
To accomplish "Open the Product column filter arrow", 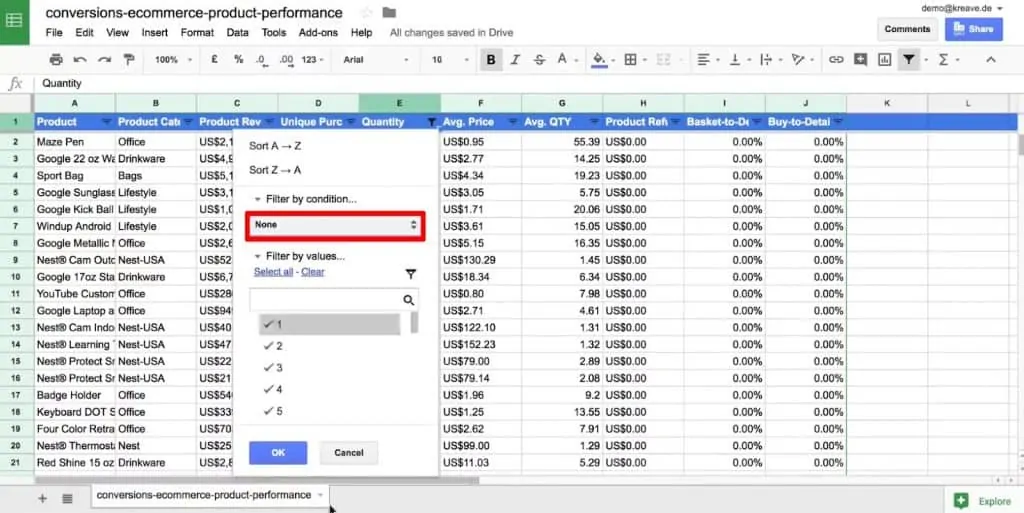I will click(x=106, y=122).
